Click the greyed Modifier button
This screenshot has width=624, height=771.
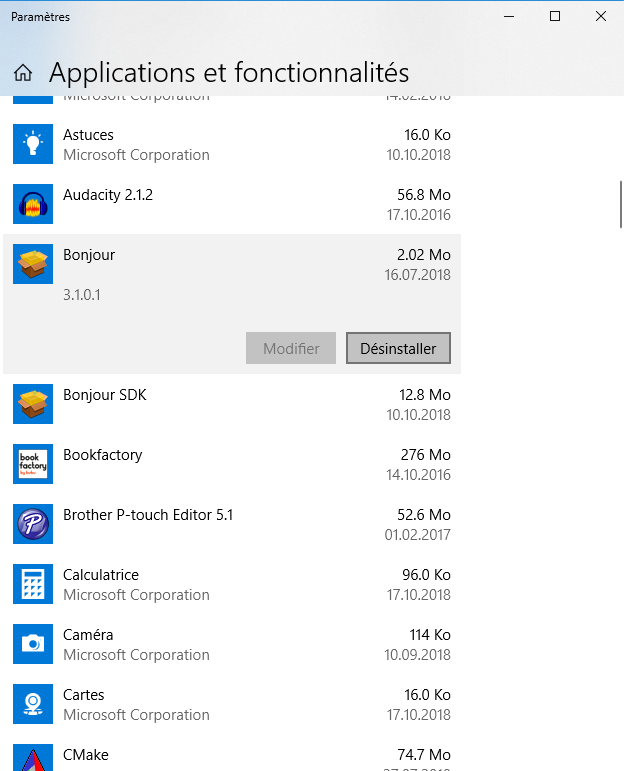(291, 348)
